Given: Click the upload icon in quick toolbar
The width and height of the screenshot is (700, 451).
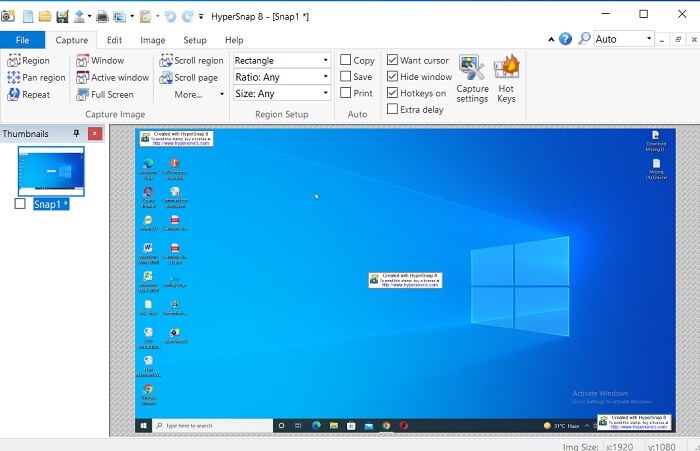Looking at the screenshot, I should point(79,17).
